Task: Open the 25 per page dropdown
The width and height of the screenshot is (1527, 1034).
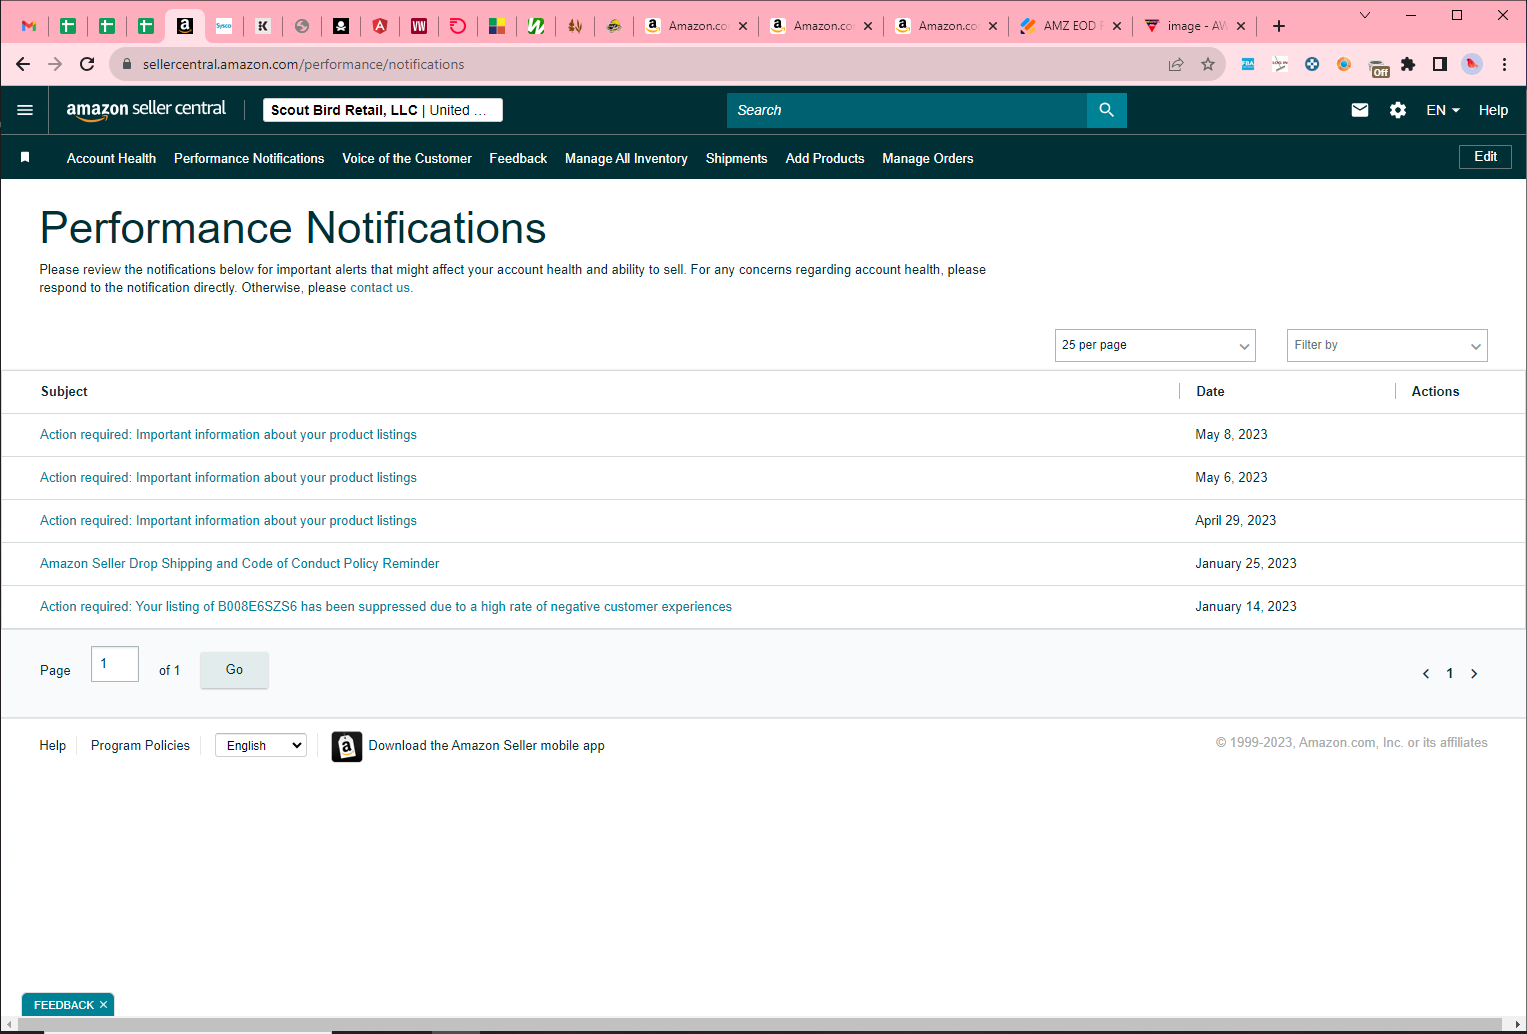Action: pos(1155,345)
